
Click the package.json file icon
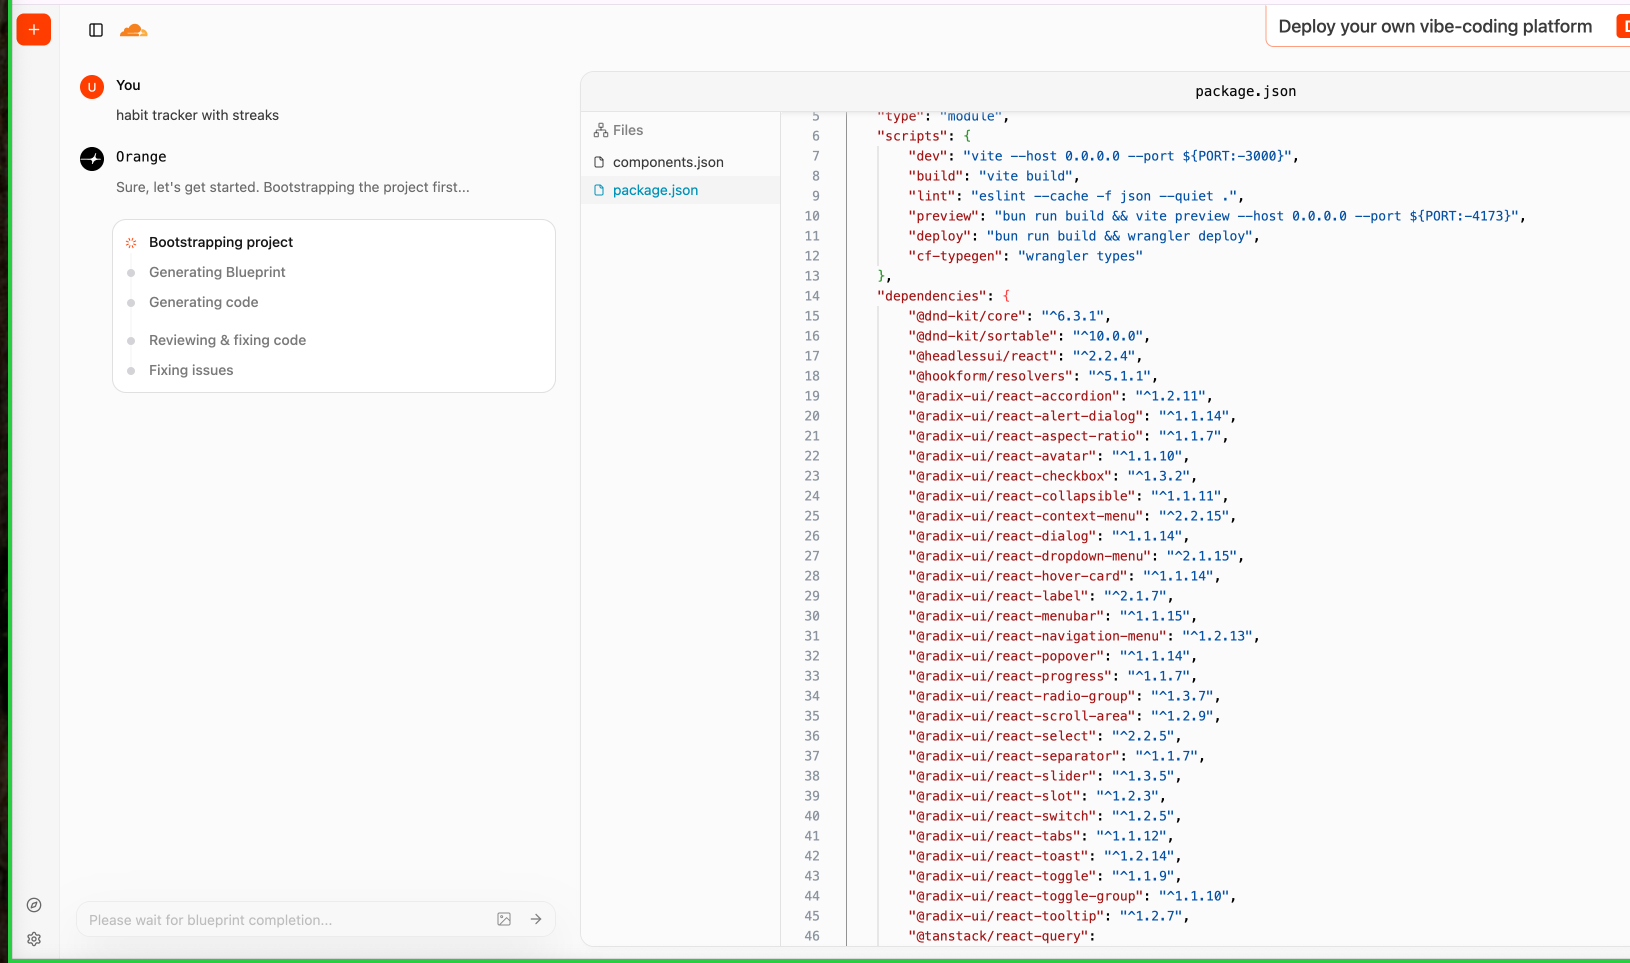point(598,190)
